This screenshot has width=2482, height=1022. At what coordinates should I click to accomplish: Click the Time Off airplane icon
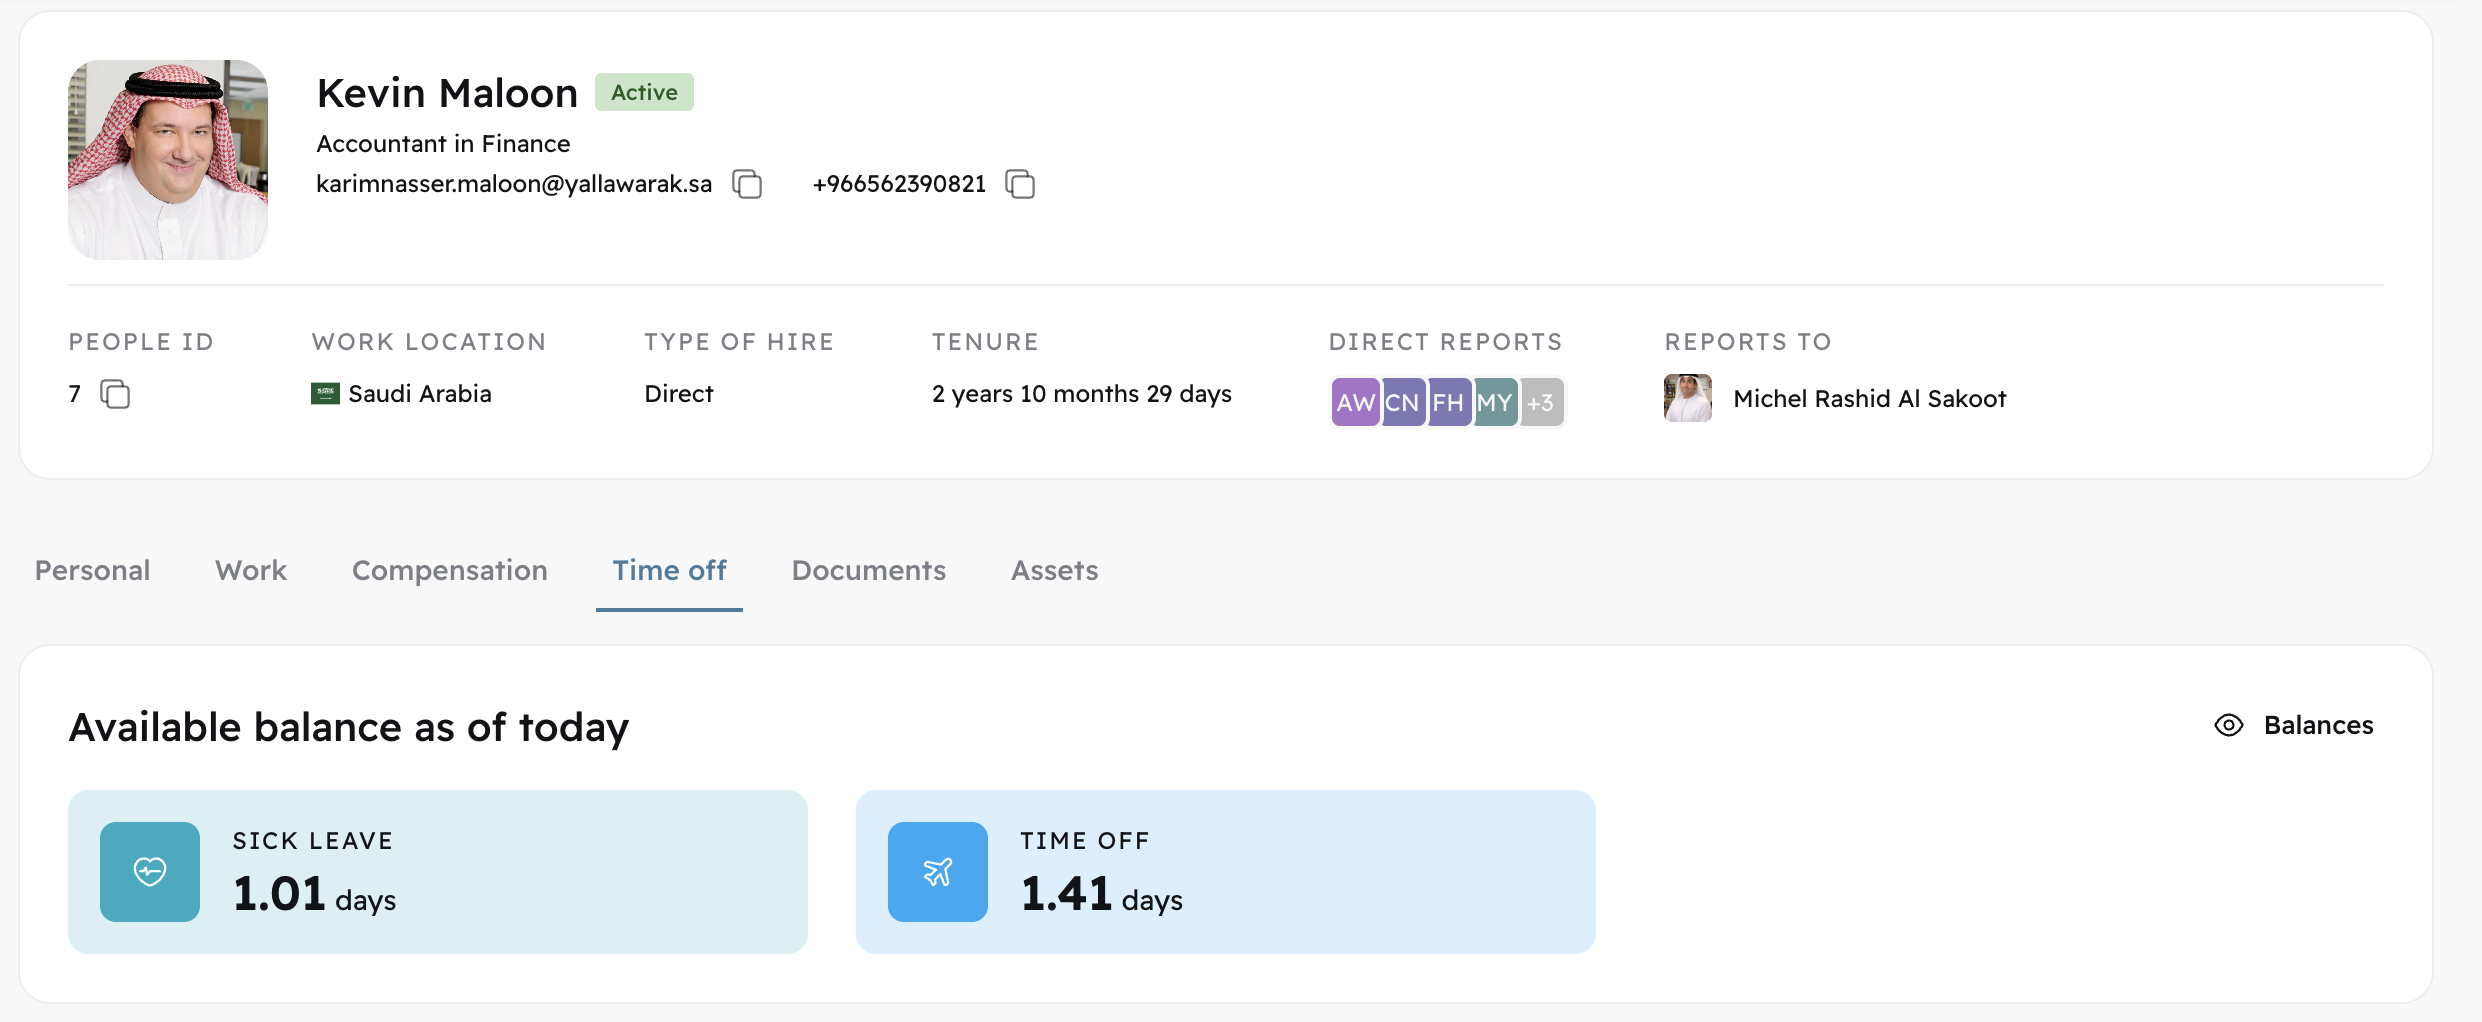click(937, 871)
